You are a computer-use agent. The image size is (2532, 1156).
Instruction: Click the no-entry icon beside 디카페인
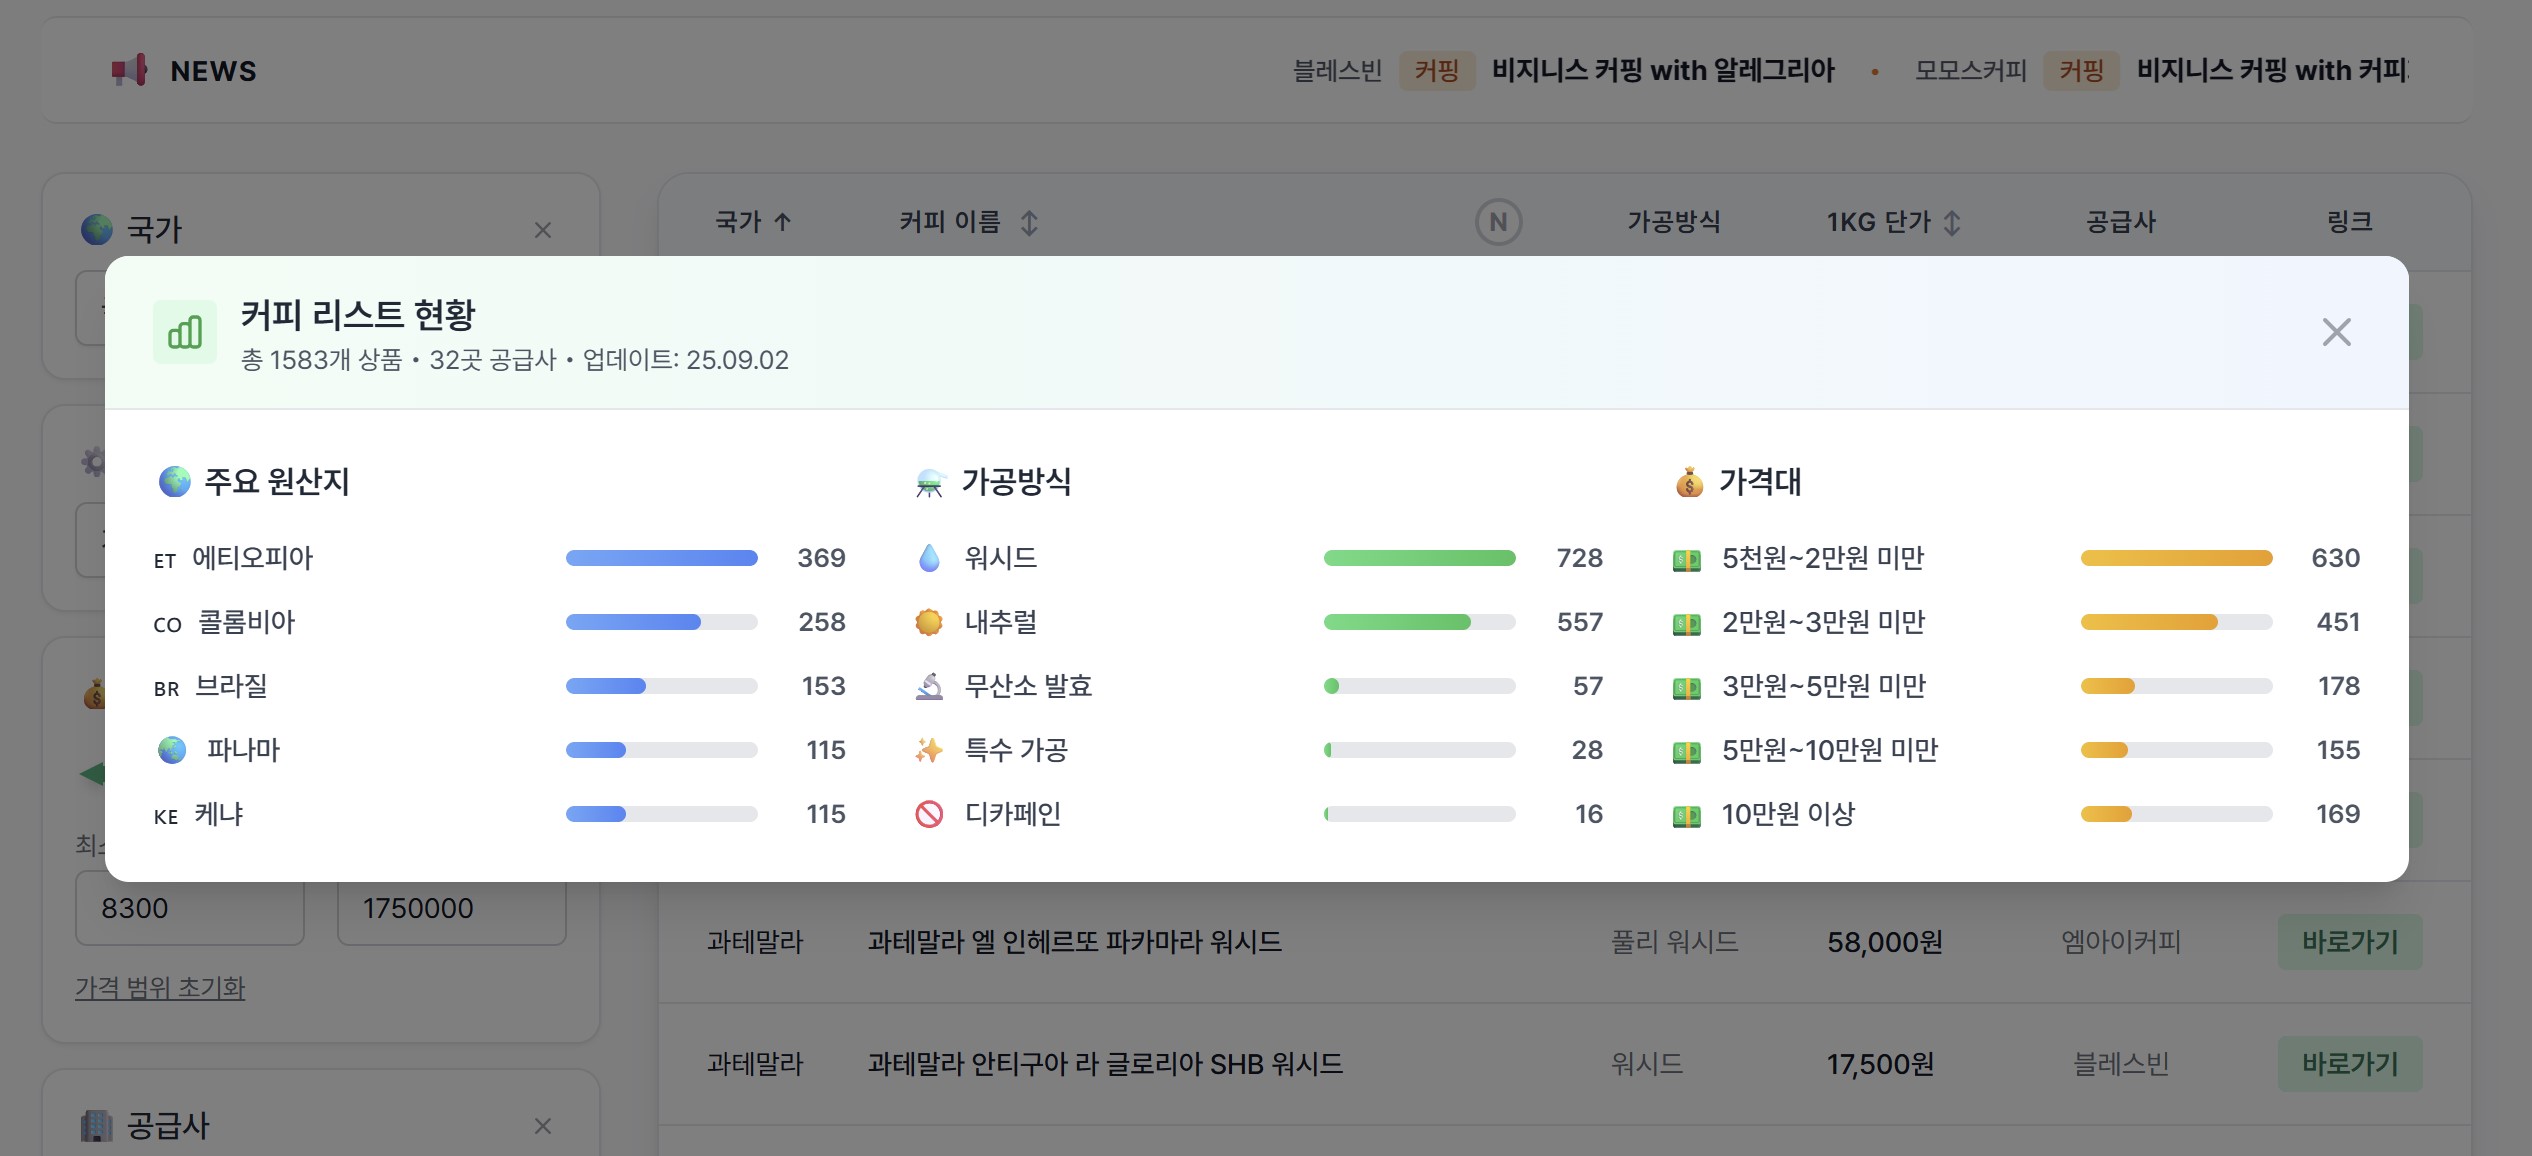(x=931, y=814)
